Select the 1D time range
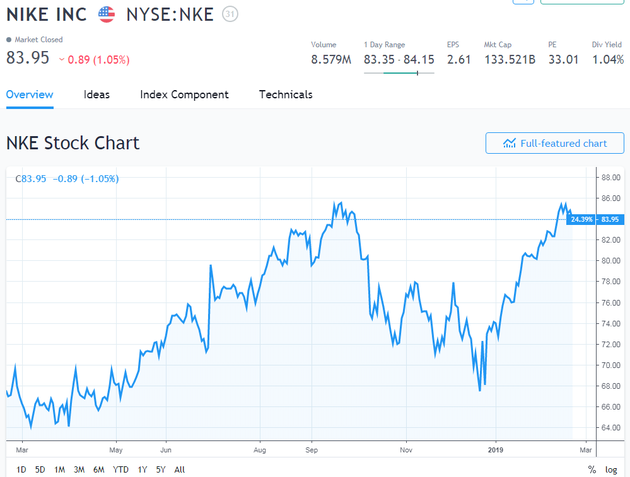630x477 pixels. click(x=23, y=469)
